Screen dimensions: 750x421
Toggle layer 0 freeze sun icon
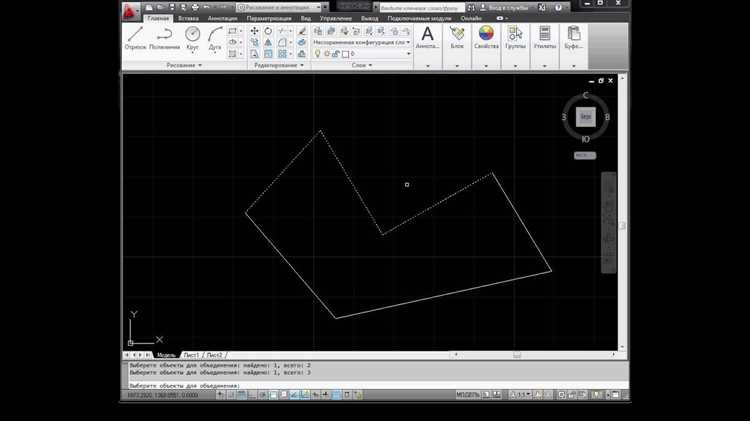click(x=327, y=54)
